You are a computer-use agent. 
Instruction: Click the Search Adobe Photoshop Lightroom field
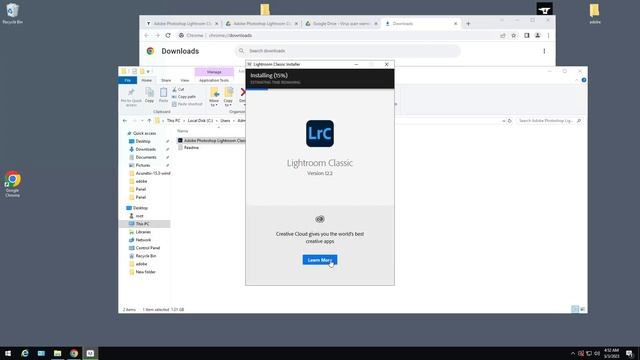pyautogui.click(x=549, y=121)
